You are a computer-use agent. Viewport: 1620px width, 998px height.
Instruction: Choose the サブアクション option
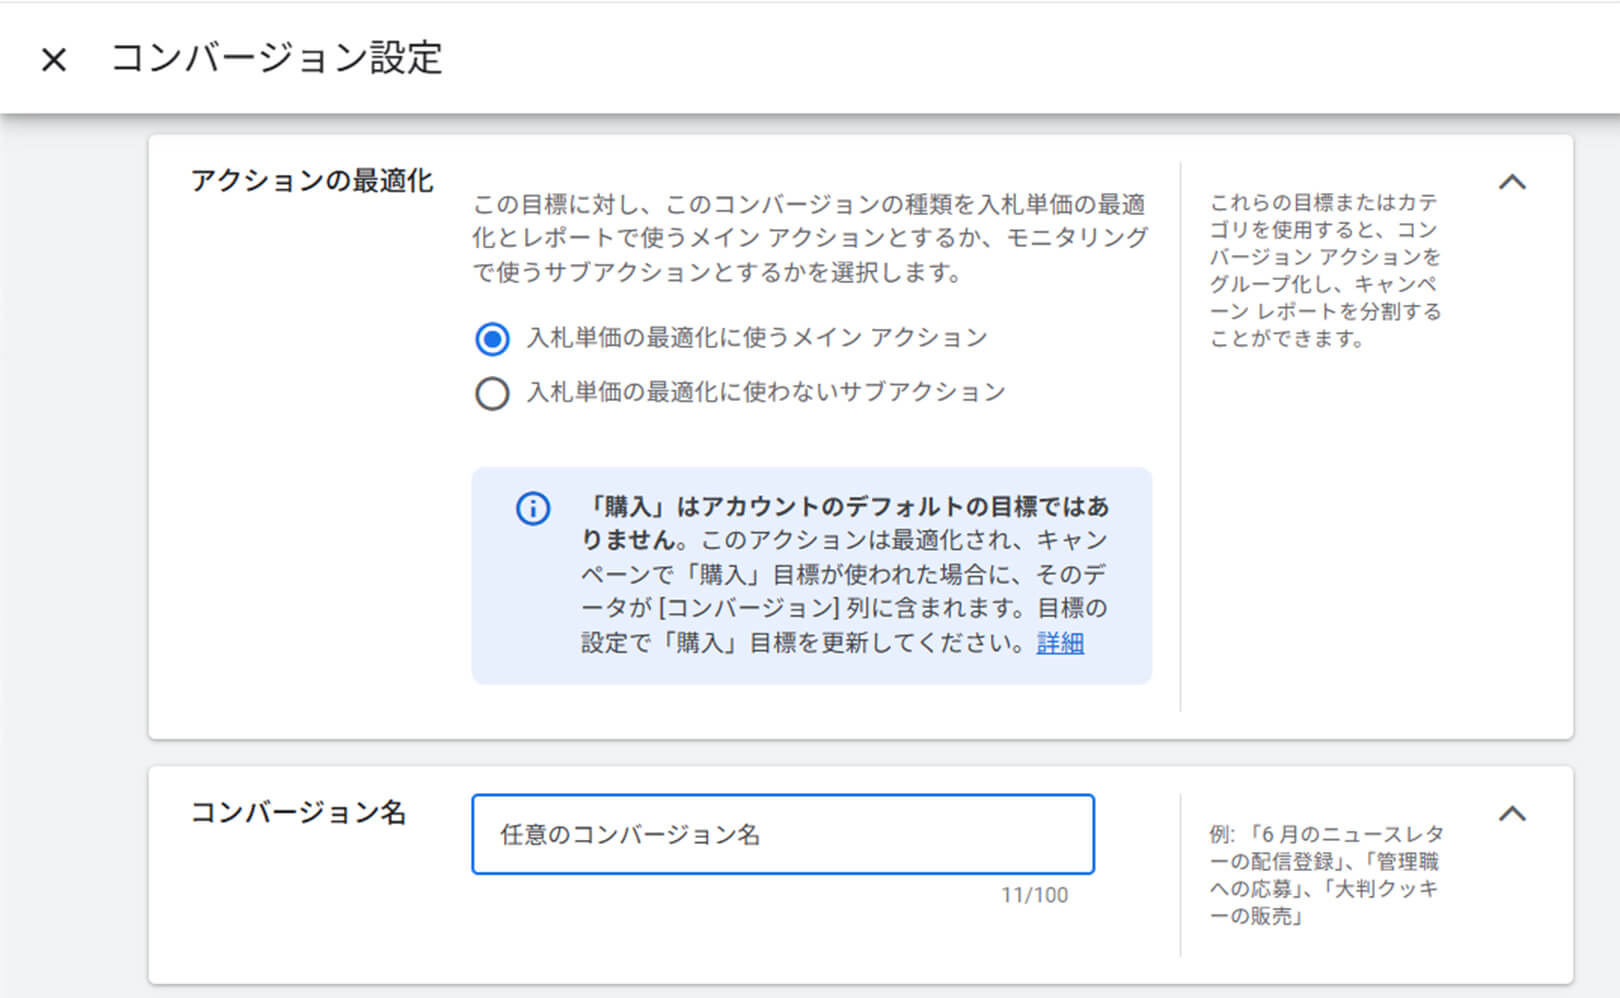pyautogui.click(x=492, y=393)
